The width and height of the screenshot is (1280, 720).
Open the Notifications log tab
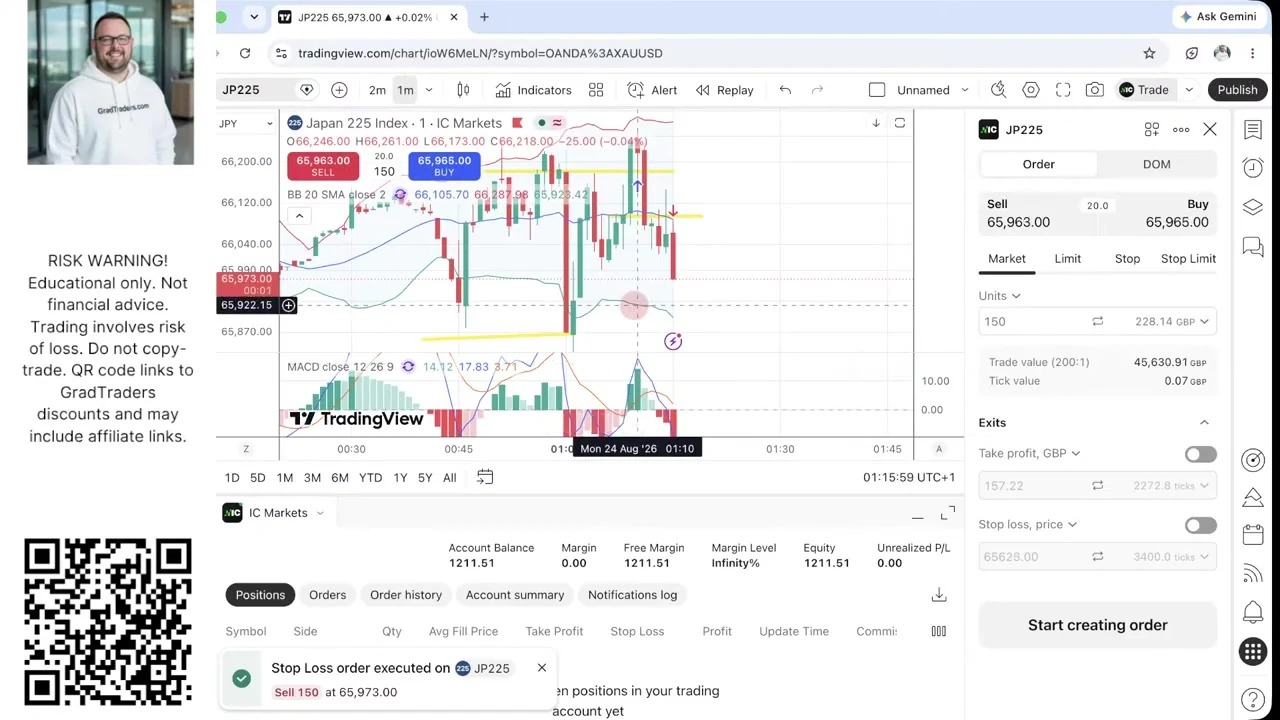click(632, 595)
